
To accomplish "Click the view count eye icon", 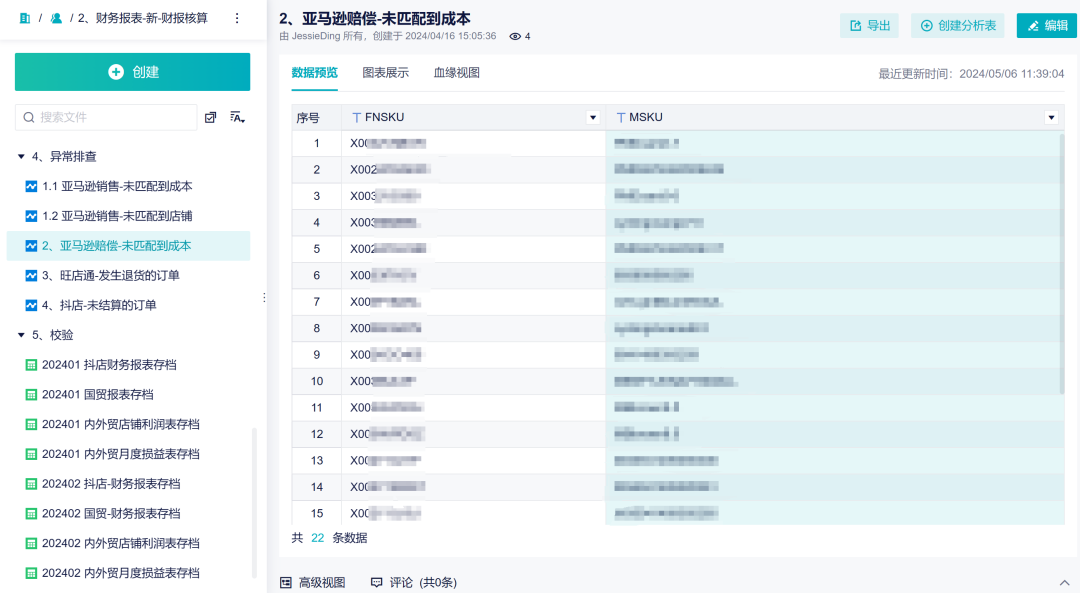I will pos(515,37).
